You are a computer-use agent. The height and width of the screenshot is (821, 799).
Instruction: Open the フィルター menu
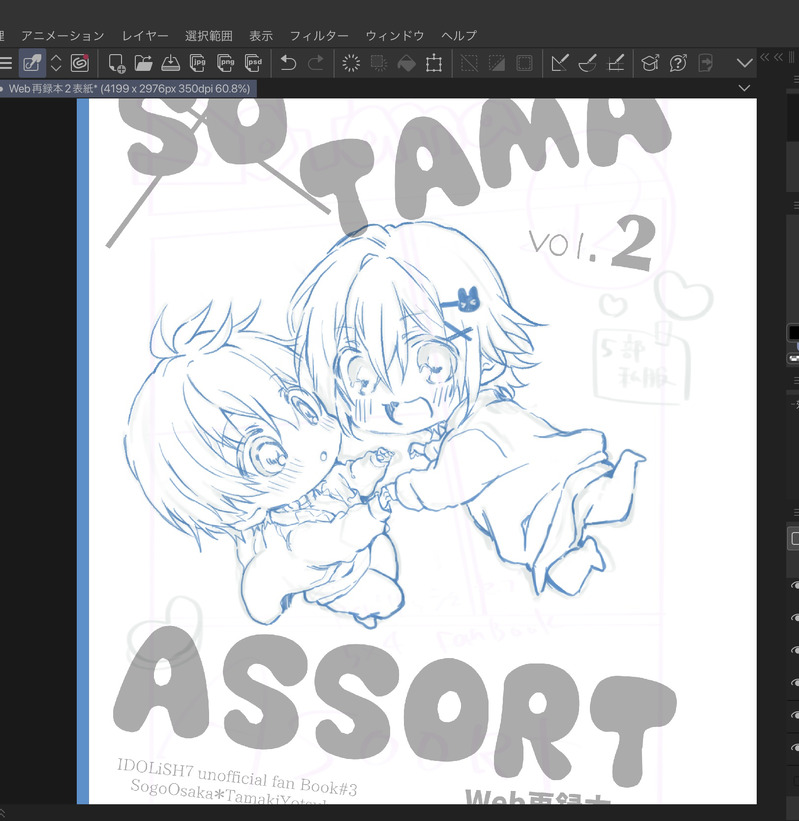point(319,36)
